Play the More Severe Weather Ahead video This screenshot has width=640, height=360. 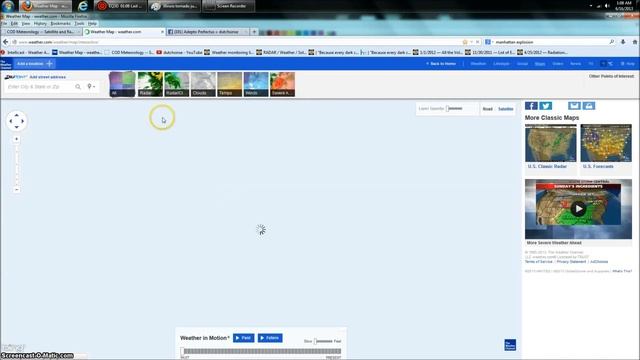(x=578, y=209)
